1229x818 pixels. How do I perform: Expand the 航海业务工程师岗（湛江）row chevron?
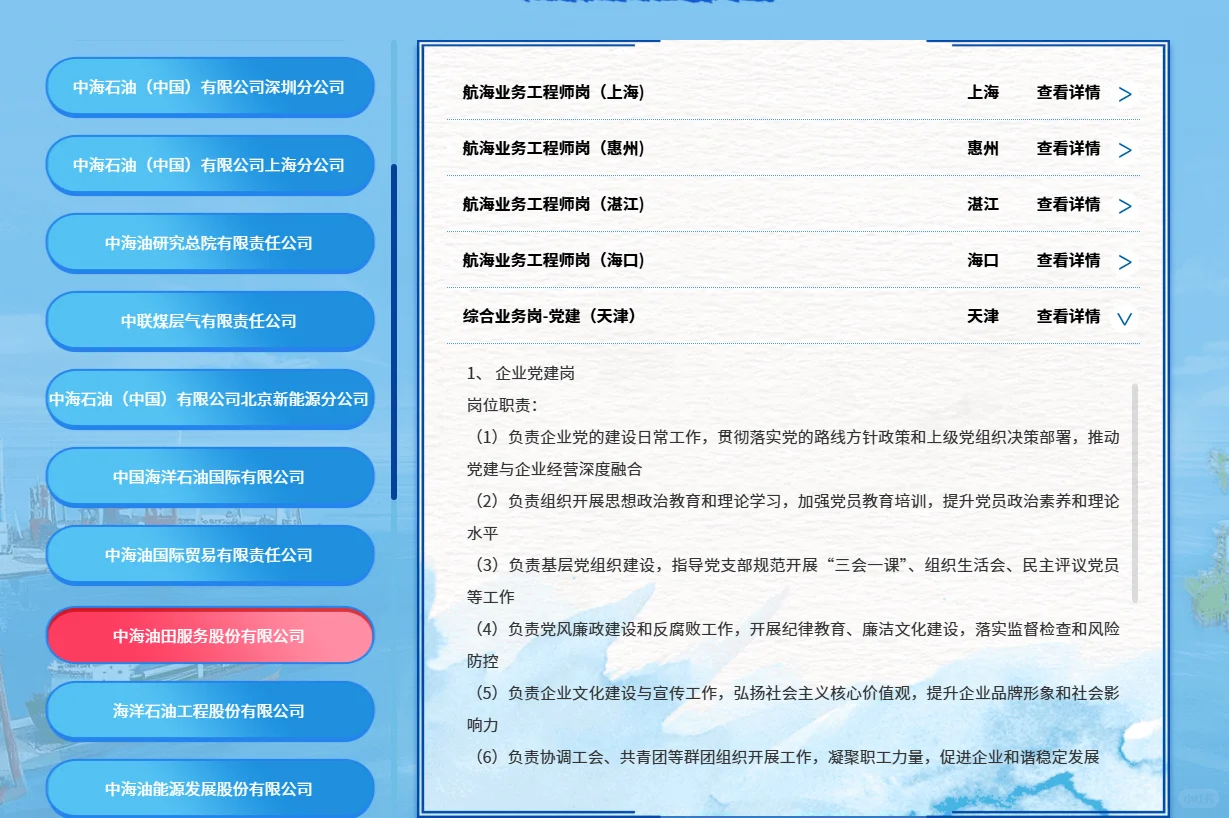[1125, 206]
